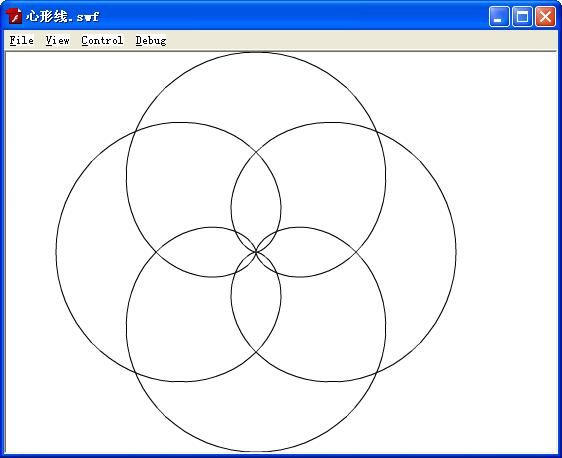Open the File menu
562x458 pixels.
tap(22, 40)
